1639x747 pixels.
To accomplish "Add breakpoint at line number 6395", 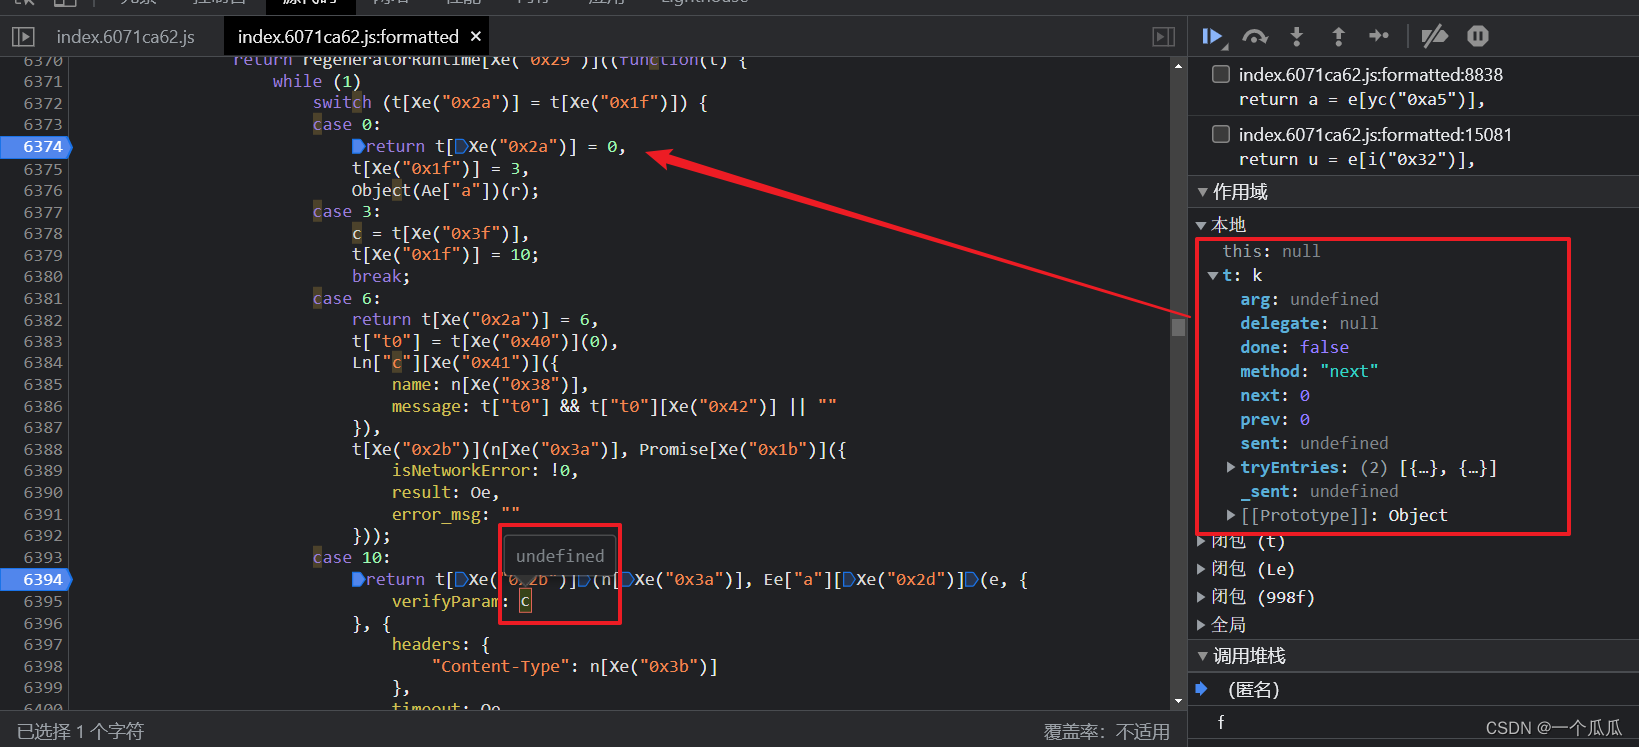I will (43, 601).
